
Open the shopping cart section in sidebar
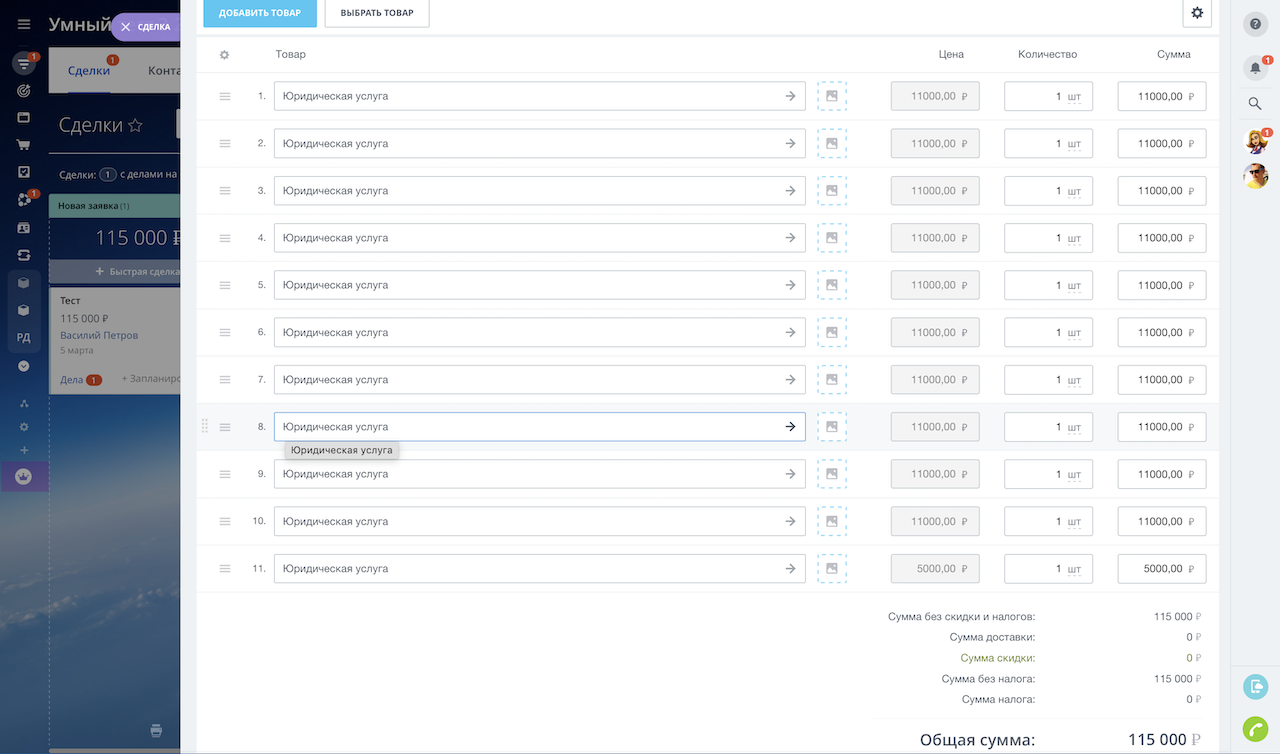click(x=24, y=145)
